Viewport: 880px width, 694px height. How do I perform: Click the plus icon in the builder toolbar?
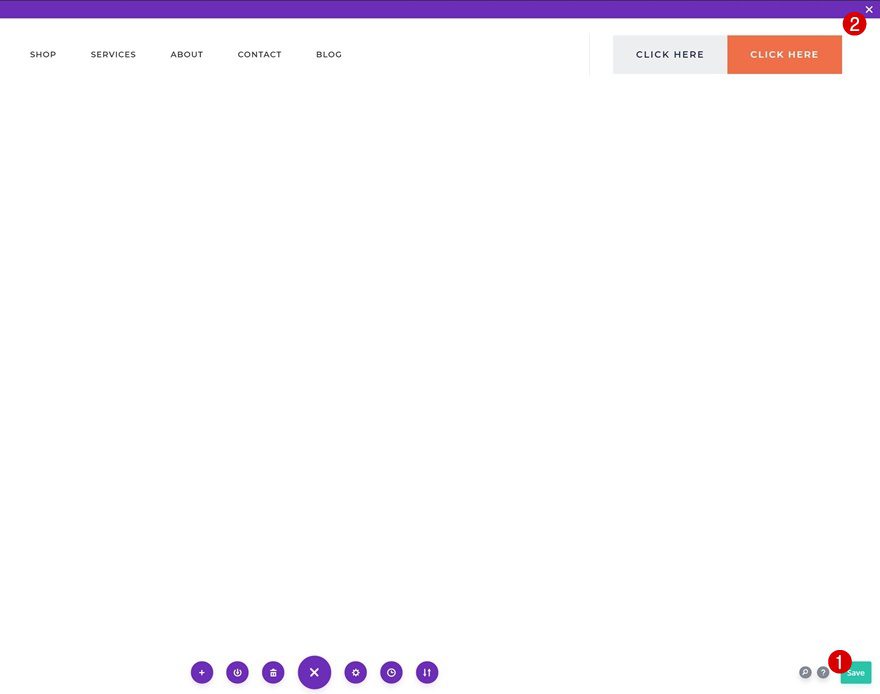point(201,672)
